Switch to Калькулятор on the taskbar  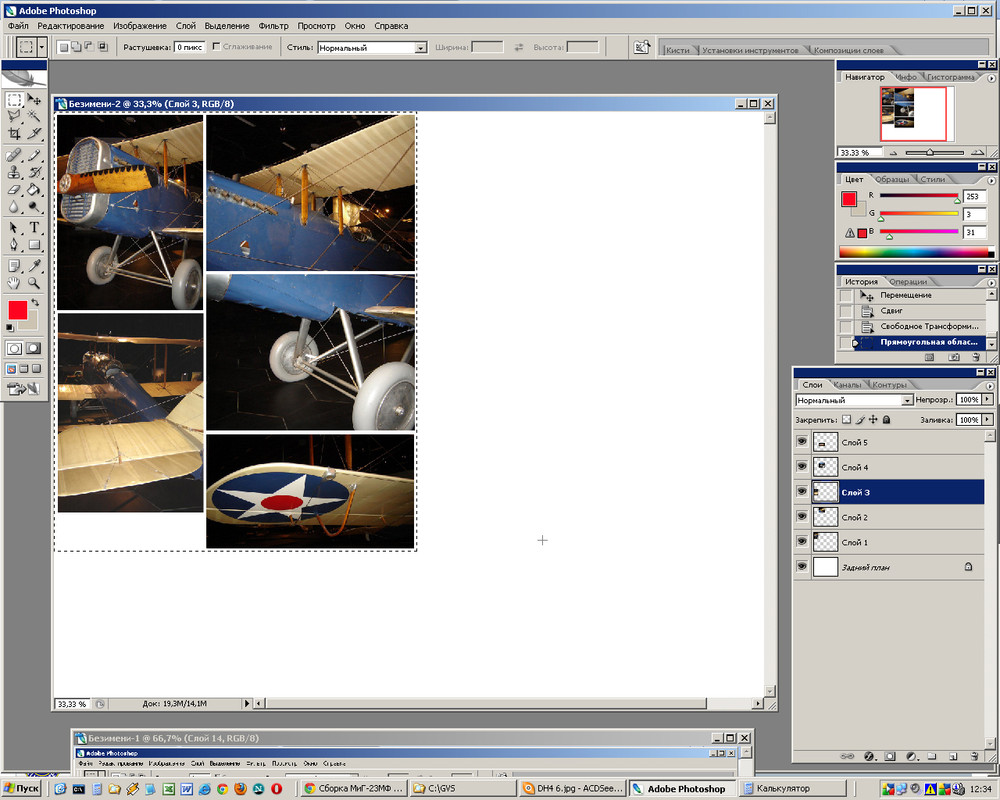tap(793, 789)
